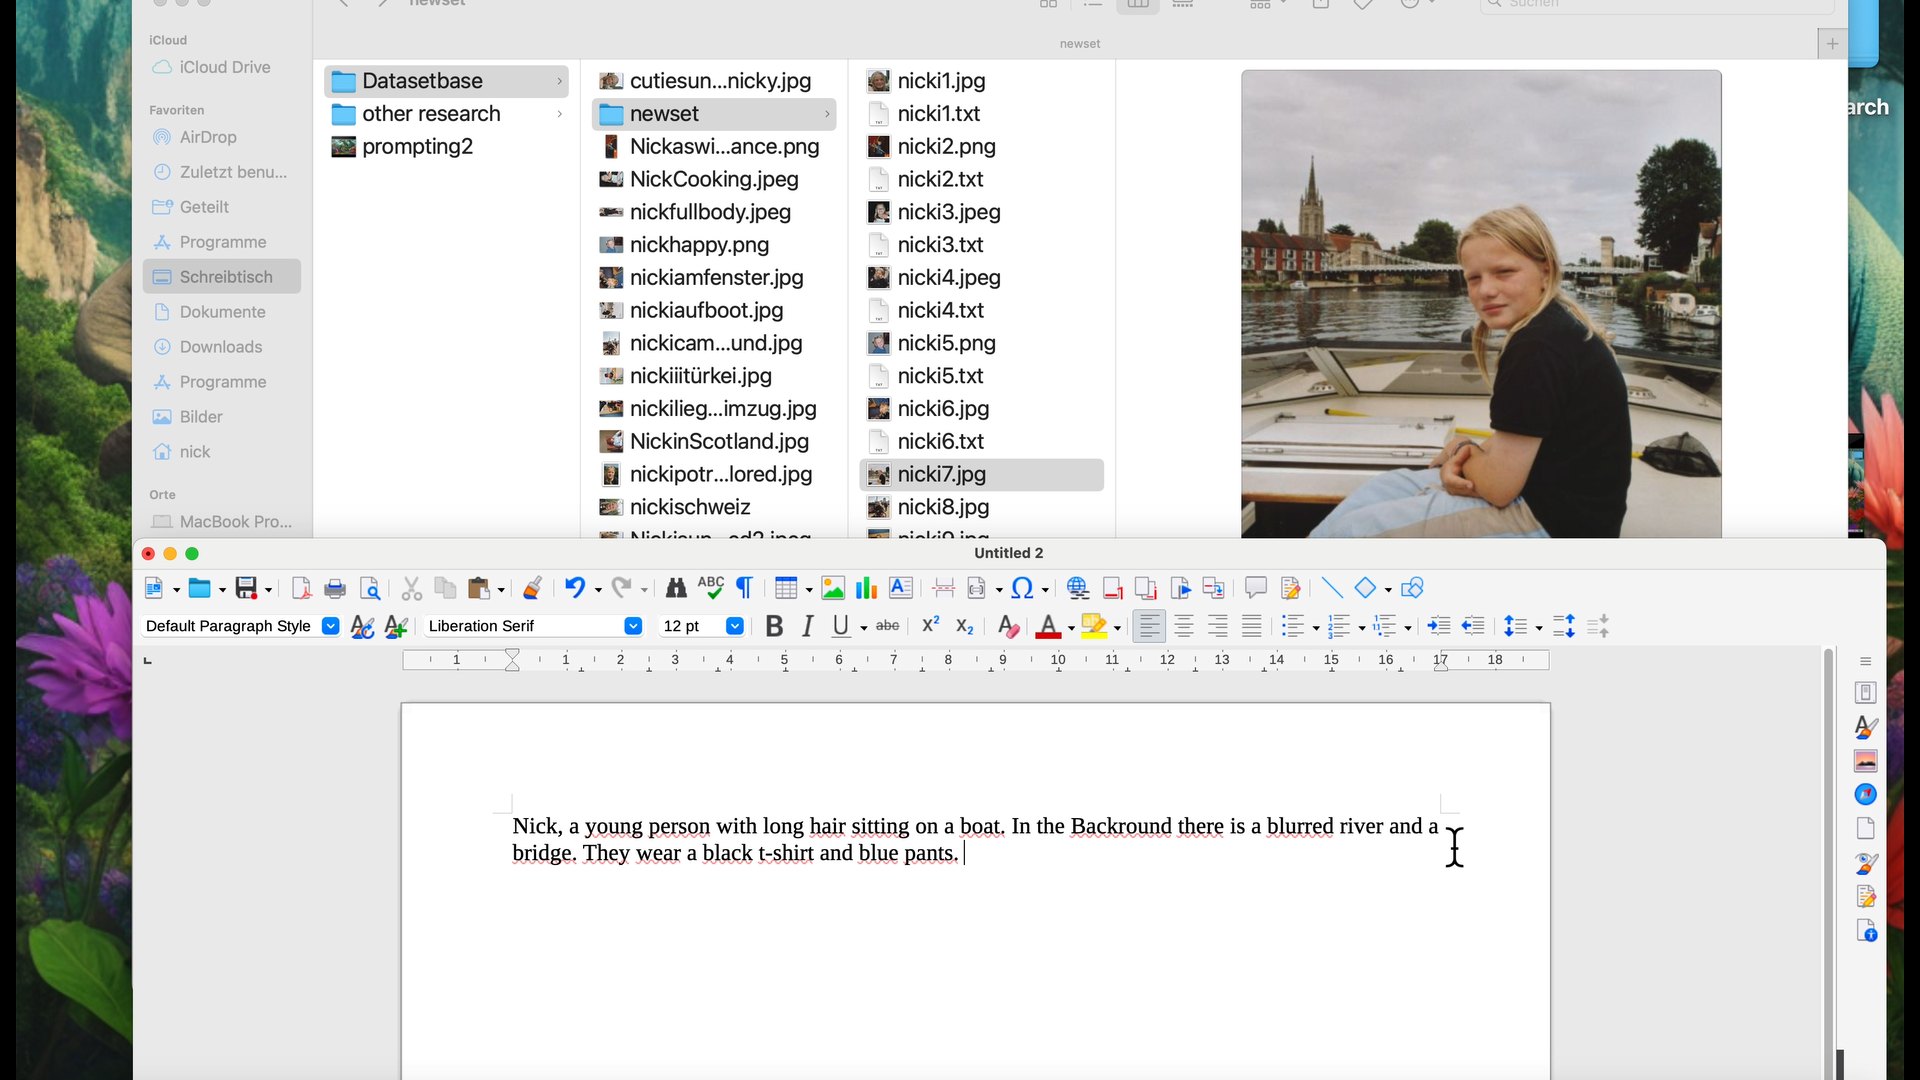Click the Insert Text Box icon
The width and height of the screenshot is (1920, 1080).
click(x=901, y=588)
